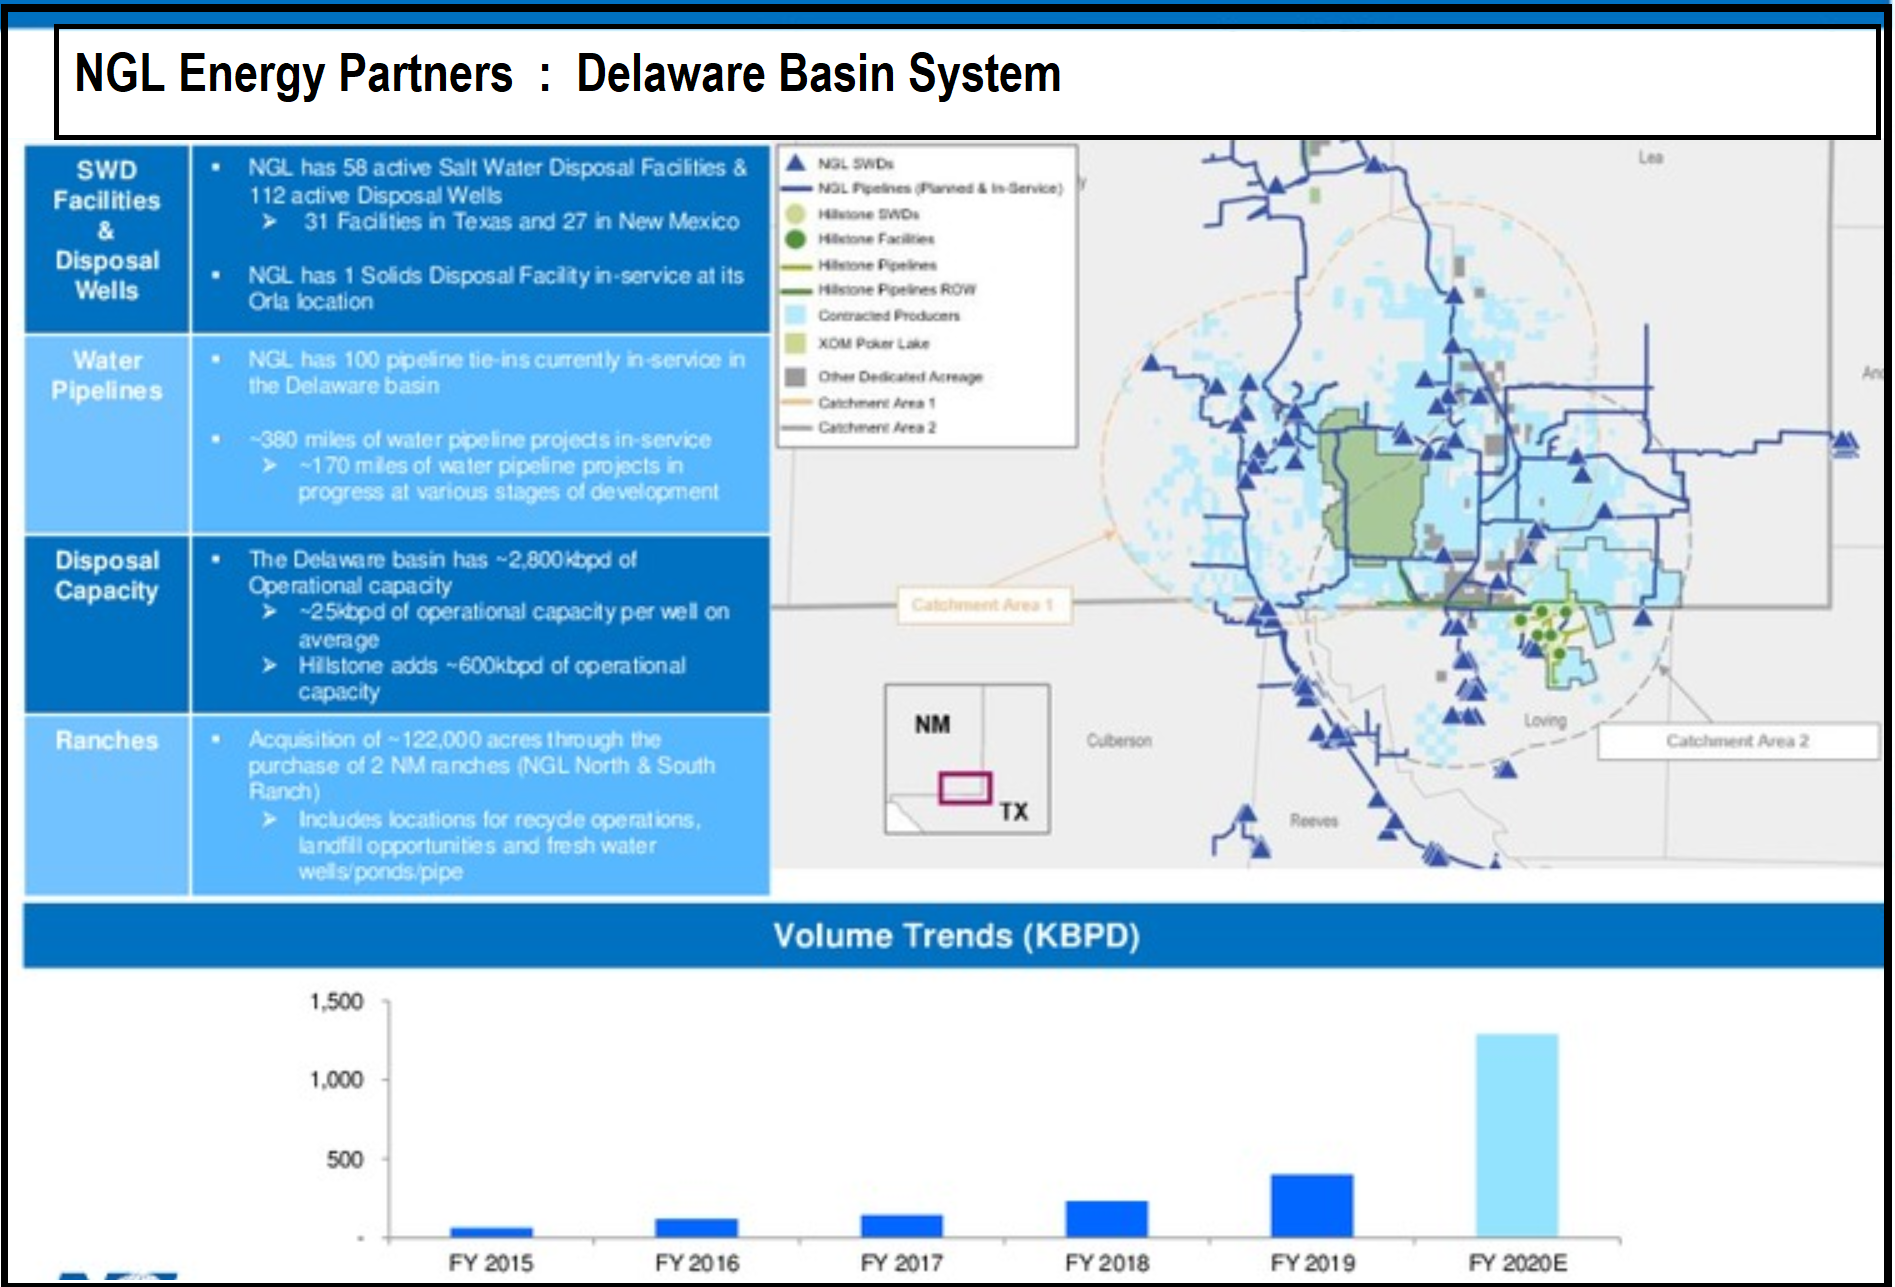The image size is (1895, 1287).
Task: Click the '~2,800kbpd of Operational capacity' bullet
Action: [x=442, y=572]
